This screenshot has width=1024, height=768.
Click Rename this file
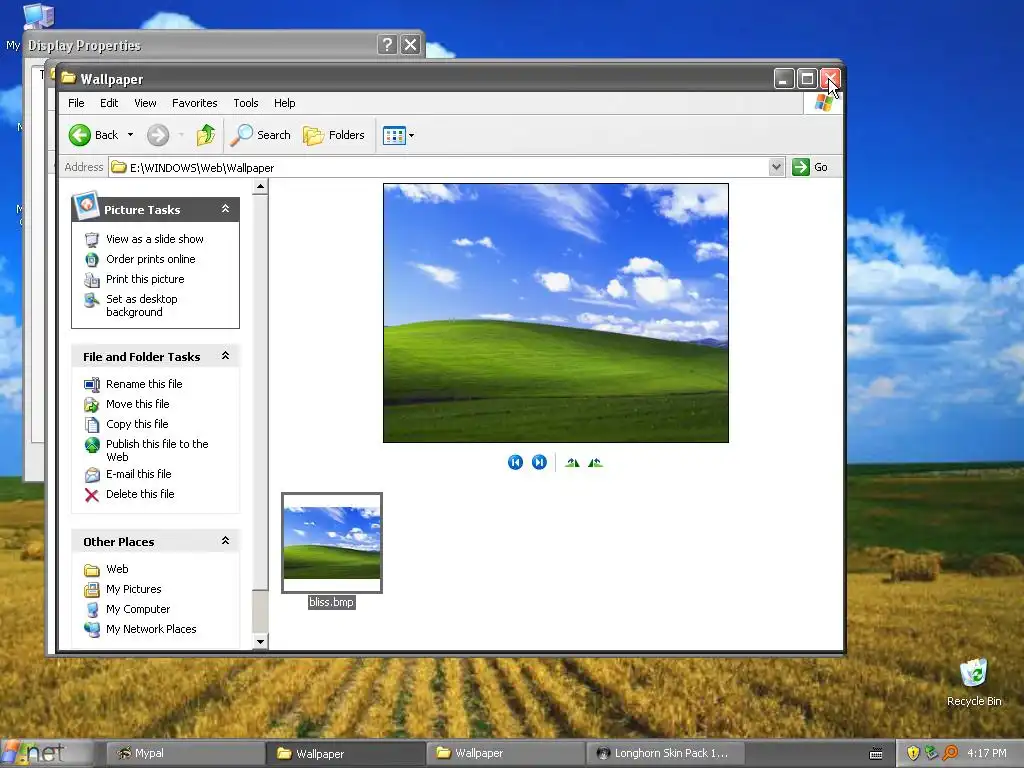point(144,384)
